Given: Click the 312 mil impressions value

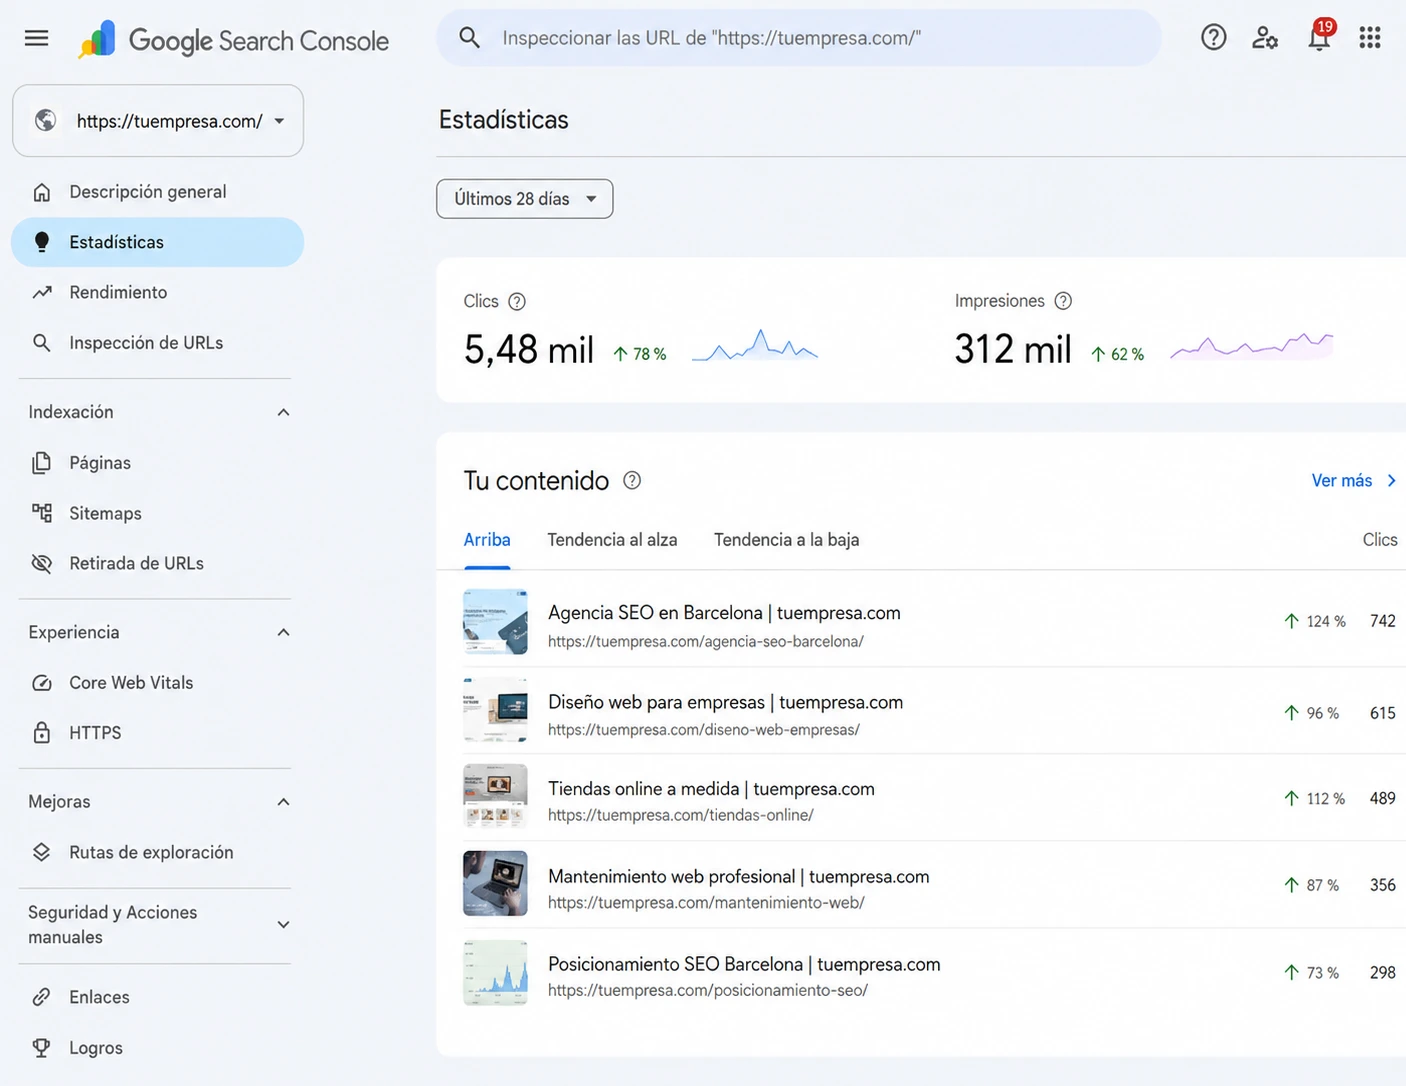Looking at the screenshot, I should tap(1013, 350).
